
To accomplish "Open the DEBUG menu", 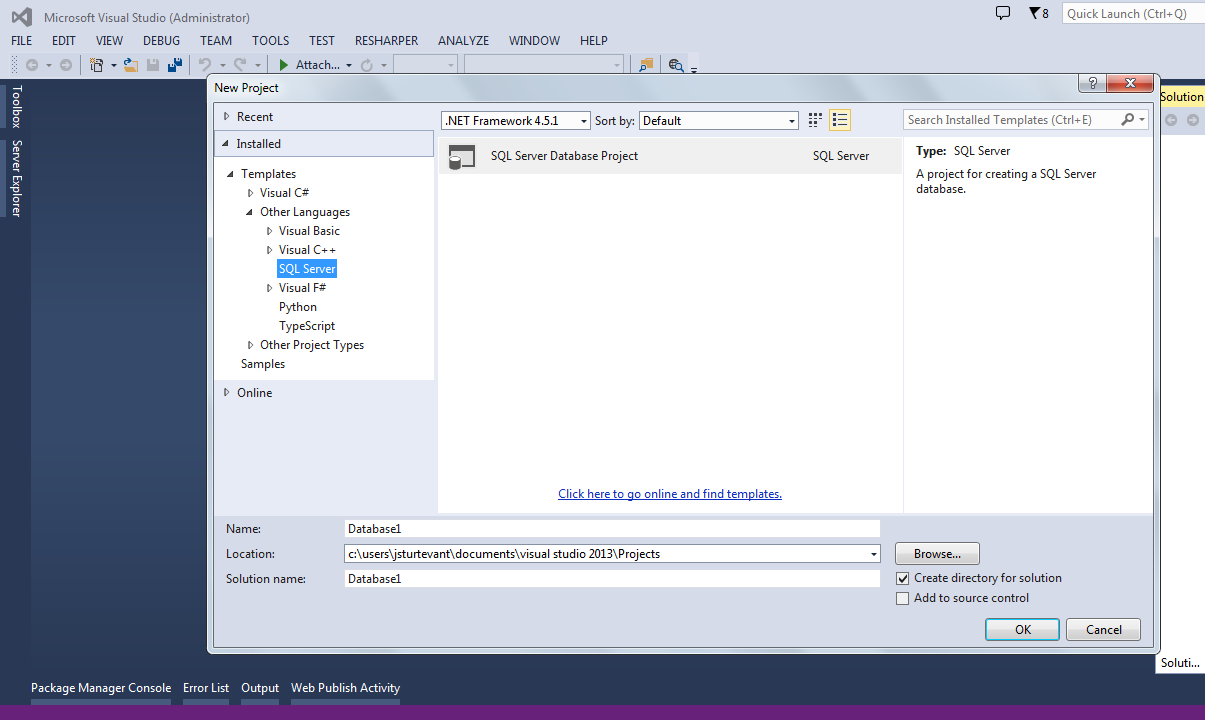I will [x=162, y=41].
